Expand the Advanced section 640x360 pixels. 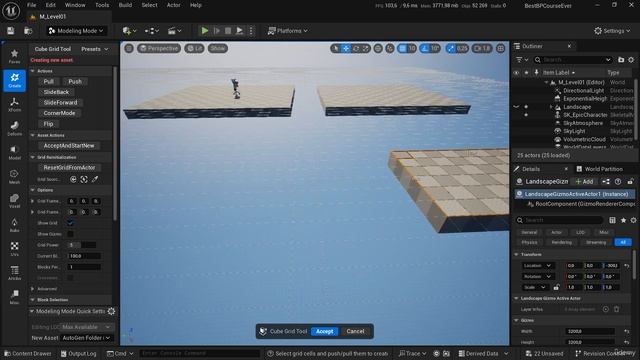(x=33, y=289)
